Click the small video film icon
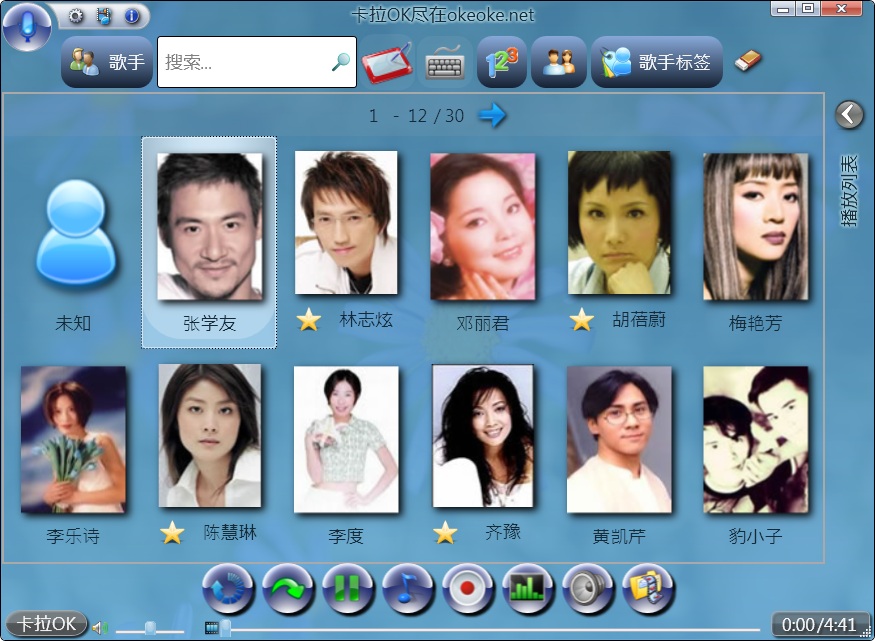Screen dimensions: 875x641 (x=211, y=628)
